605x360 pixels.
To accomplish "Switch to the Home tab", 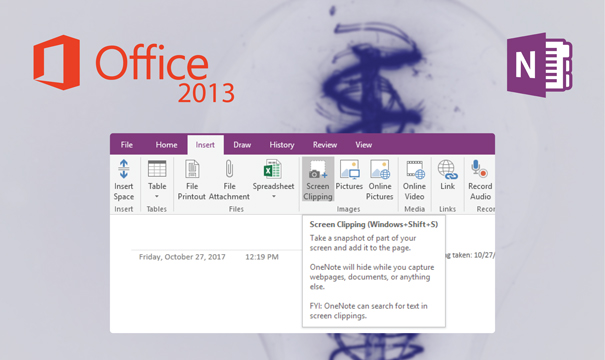I will (x=166, y=145).
